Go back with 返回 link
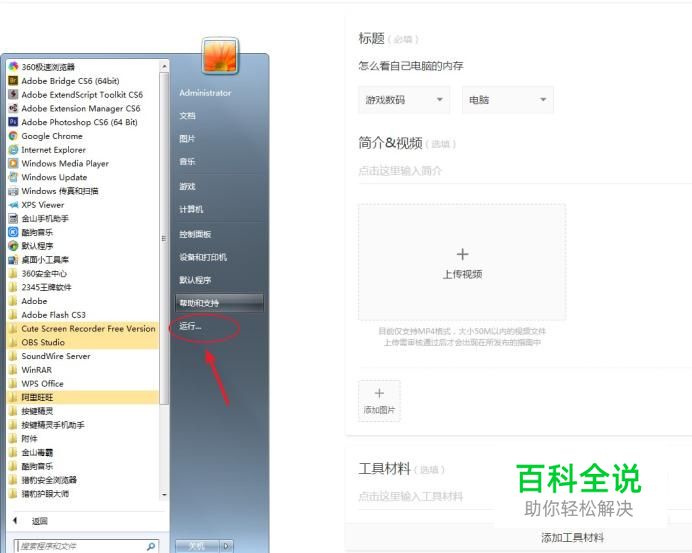 point(39,521)
